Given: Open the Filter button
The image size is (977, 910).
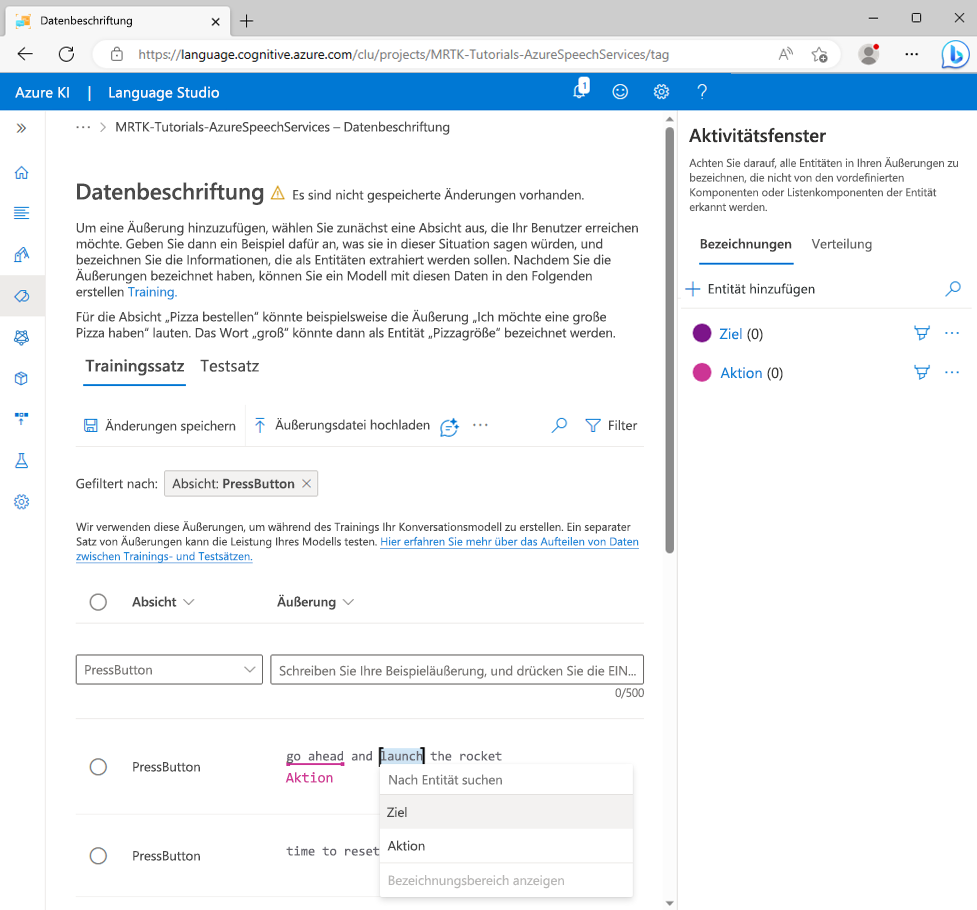Looking at the screenshot, I should click(611, 425).
